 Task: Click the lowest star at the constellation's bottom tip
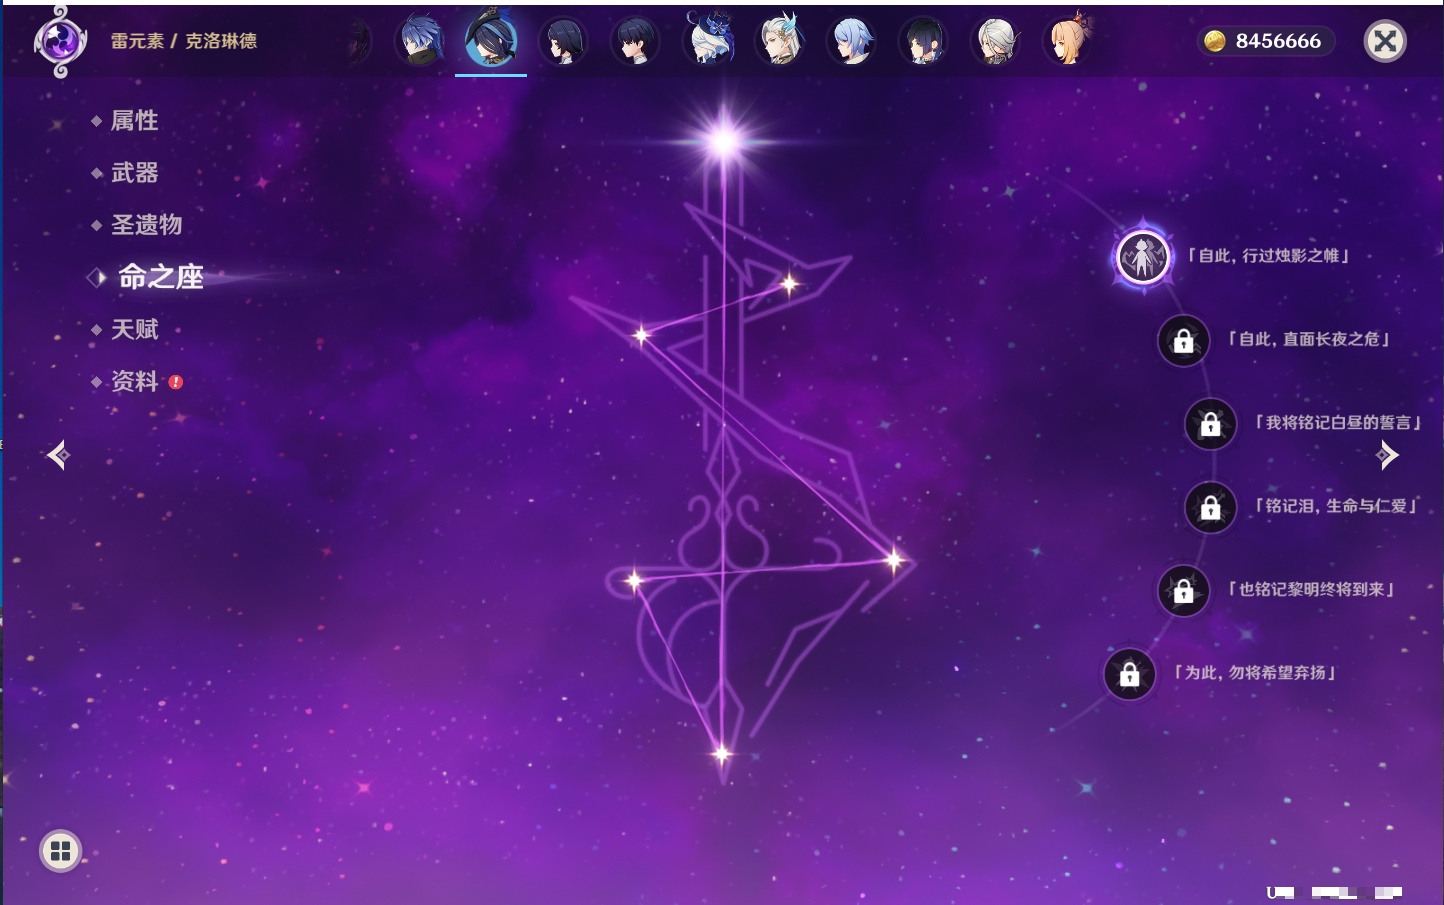point(721,754)
